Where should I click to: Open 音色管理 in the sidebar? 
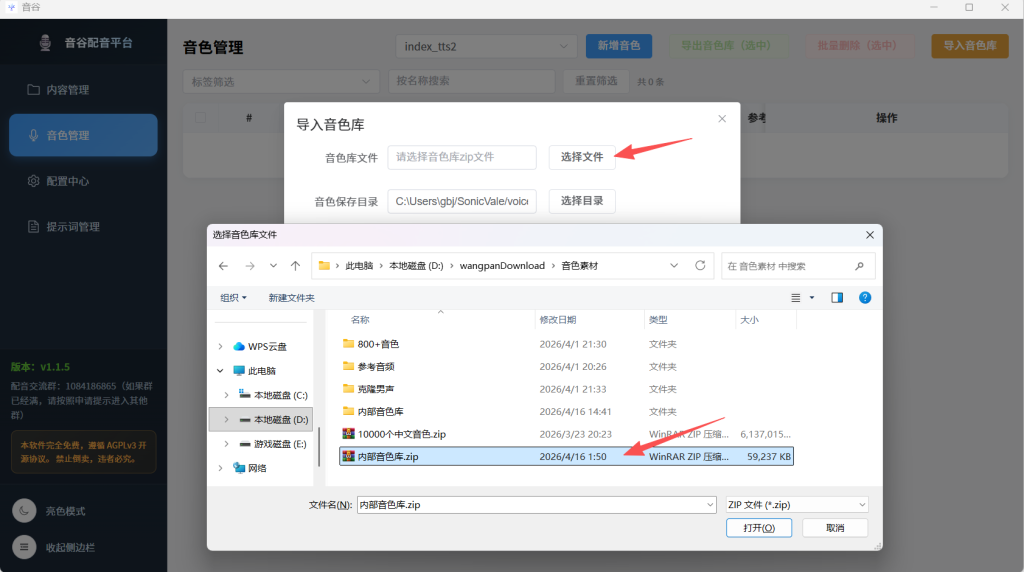[83, 135]
